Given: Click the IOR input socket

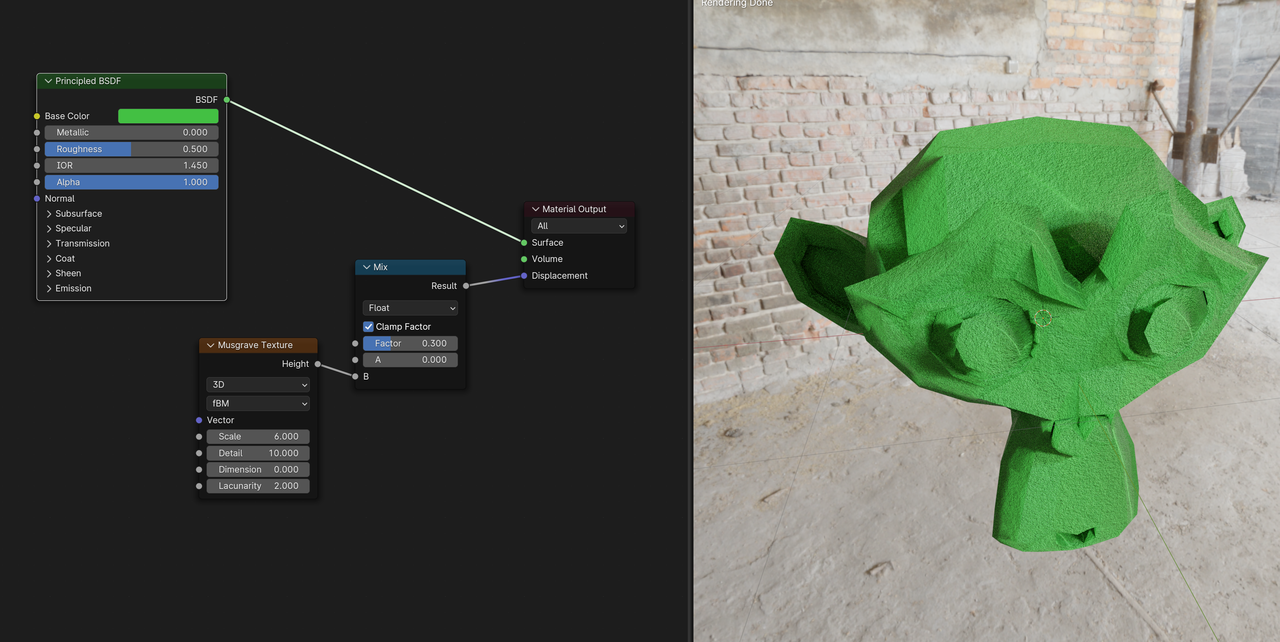Looking at the screenshot, I should pyautogui.click(x=37, y=165).
